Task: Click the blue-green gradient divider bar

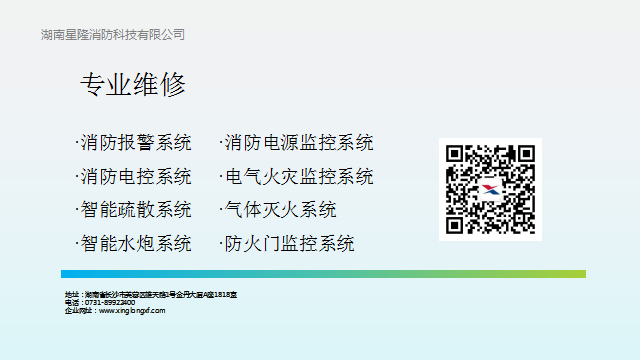Action: (x=323, y=274)
